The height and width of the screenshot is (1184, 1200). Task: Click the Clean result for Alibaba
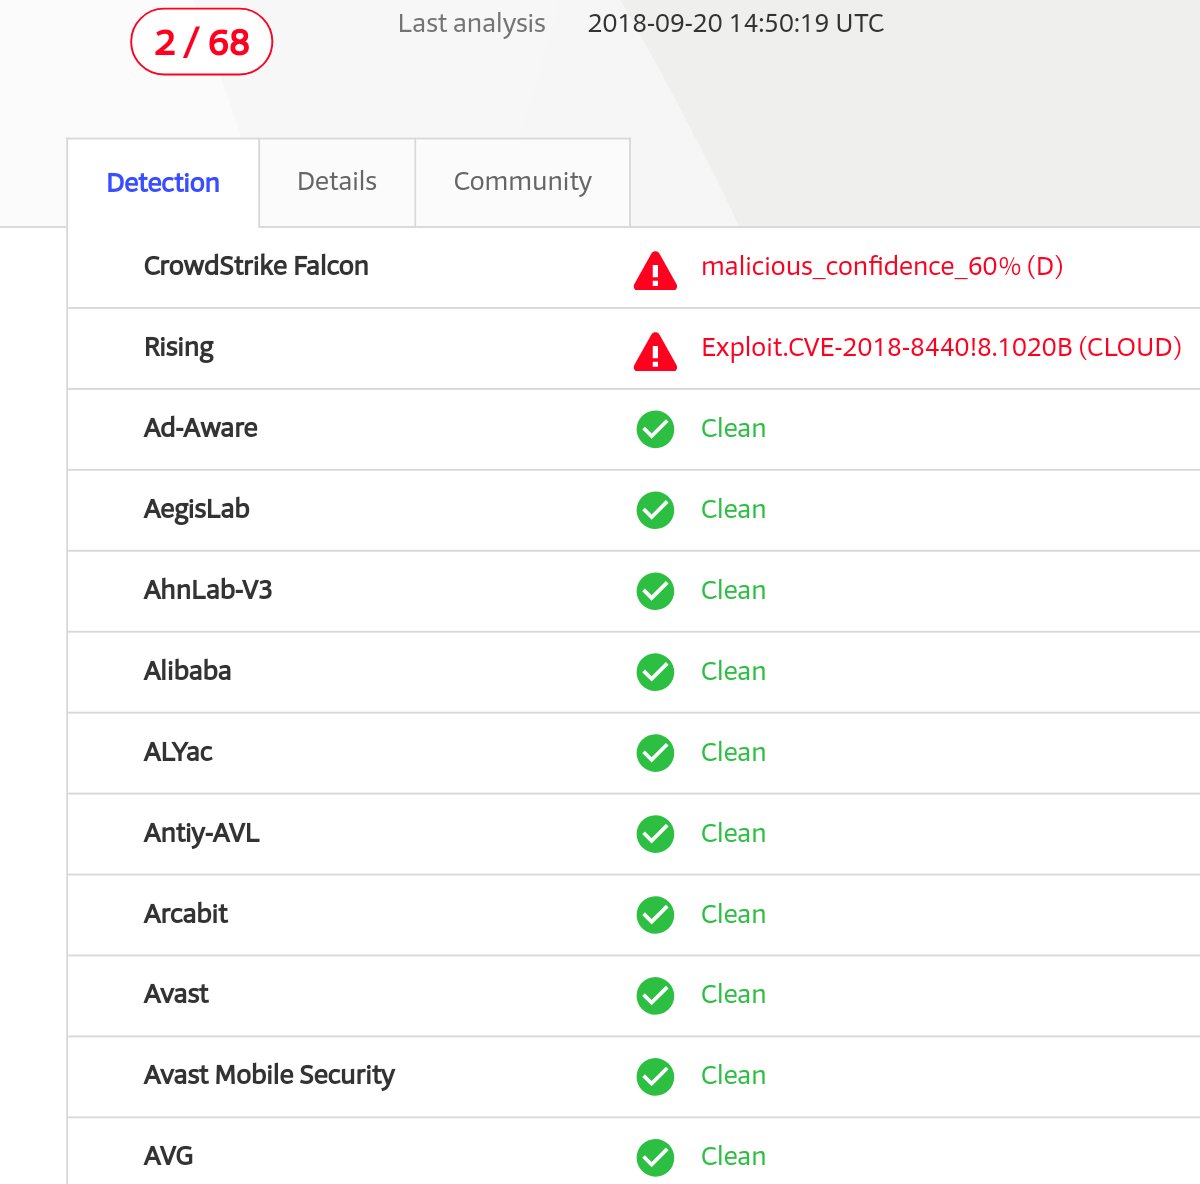(x=734, y=671)
